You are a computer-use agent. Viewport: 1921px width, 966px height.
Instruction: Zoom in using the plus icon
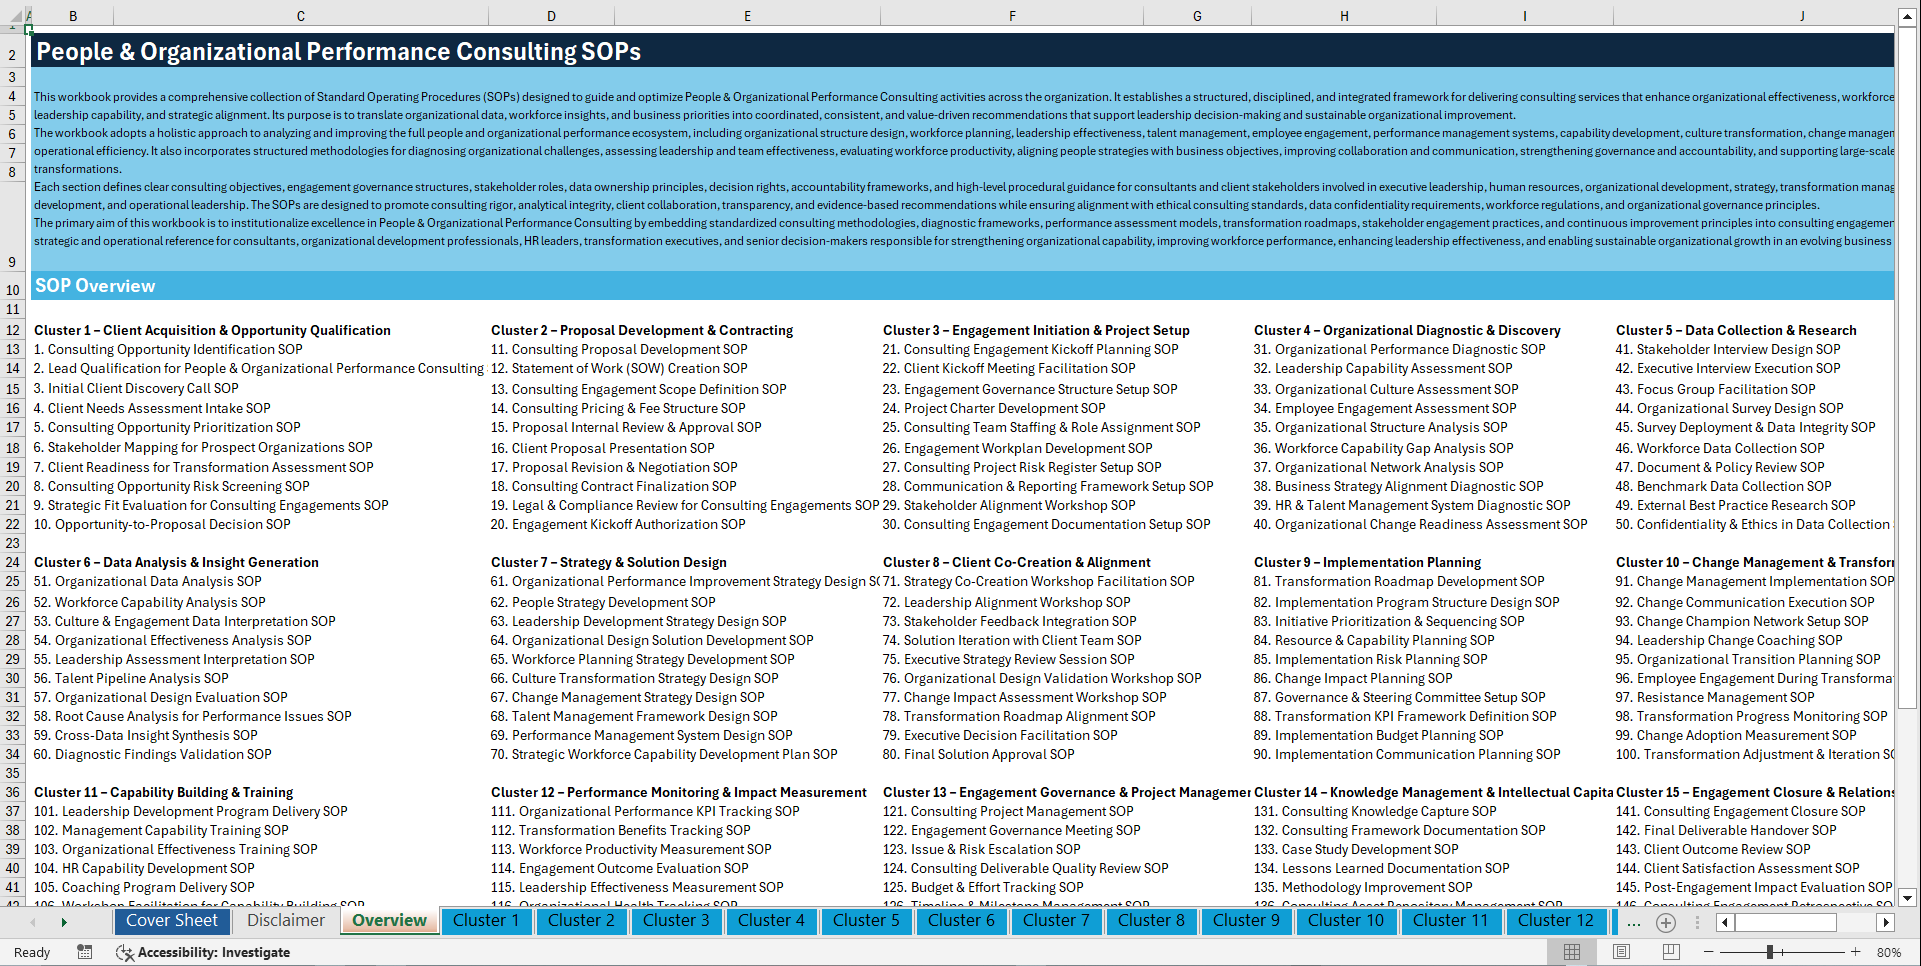pyautogui.click(x=1855, y=952)
